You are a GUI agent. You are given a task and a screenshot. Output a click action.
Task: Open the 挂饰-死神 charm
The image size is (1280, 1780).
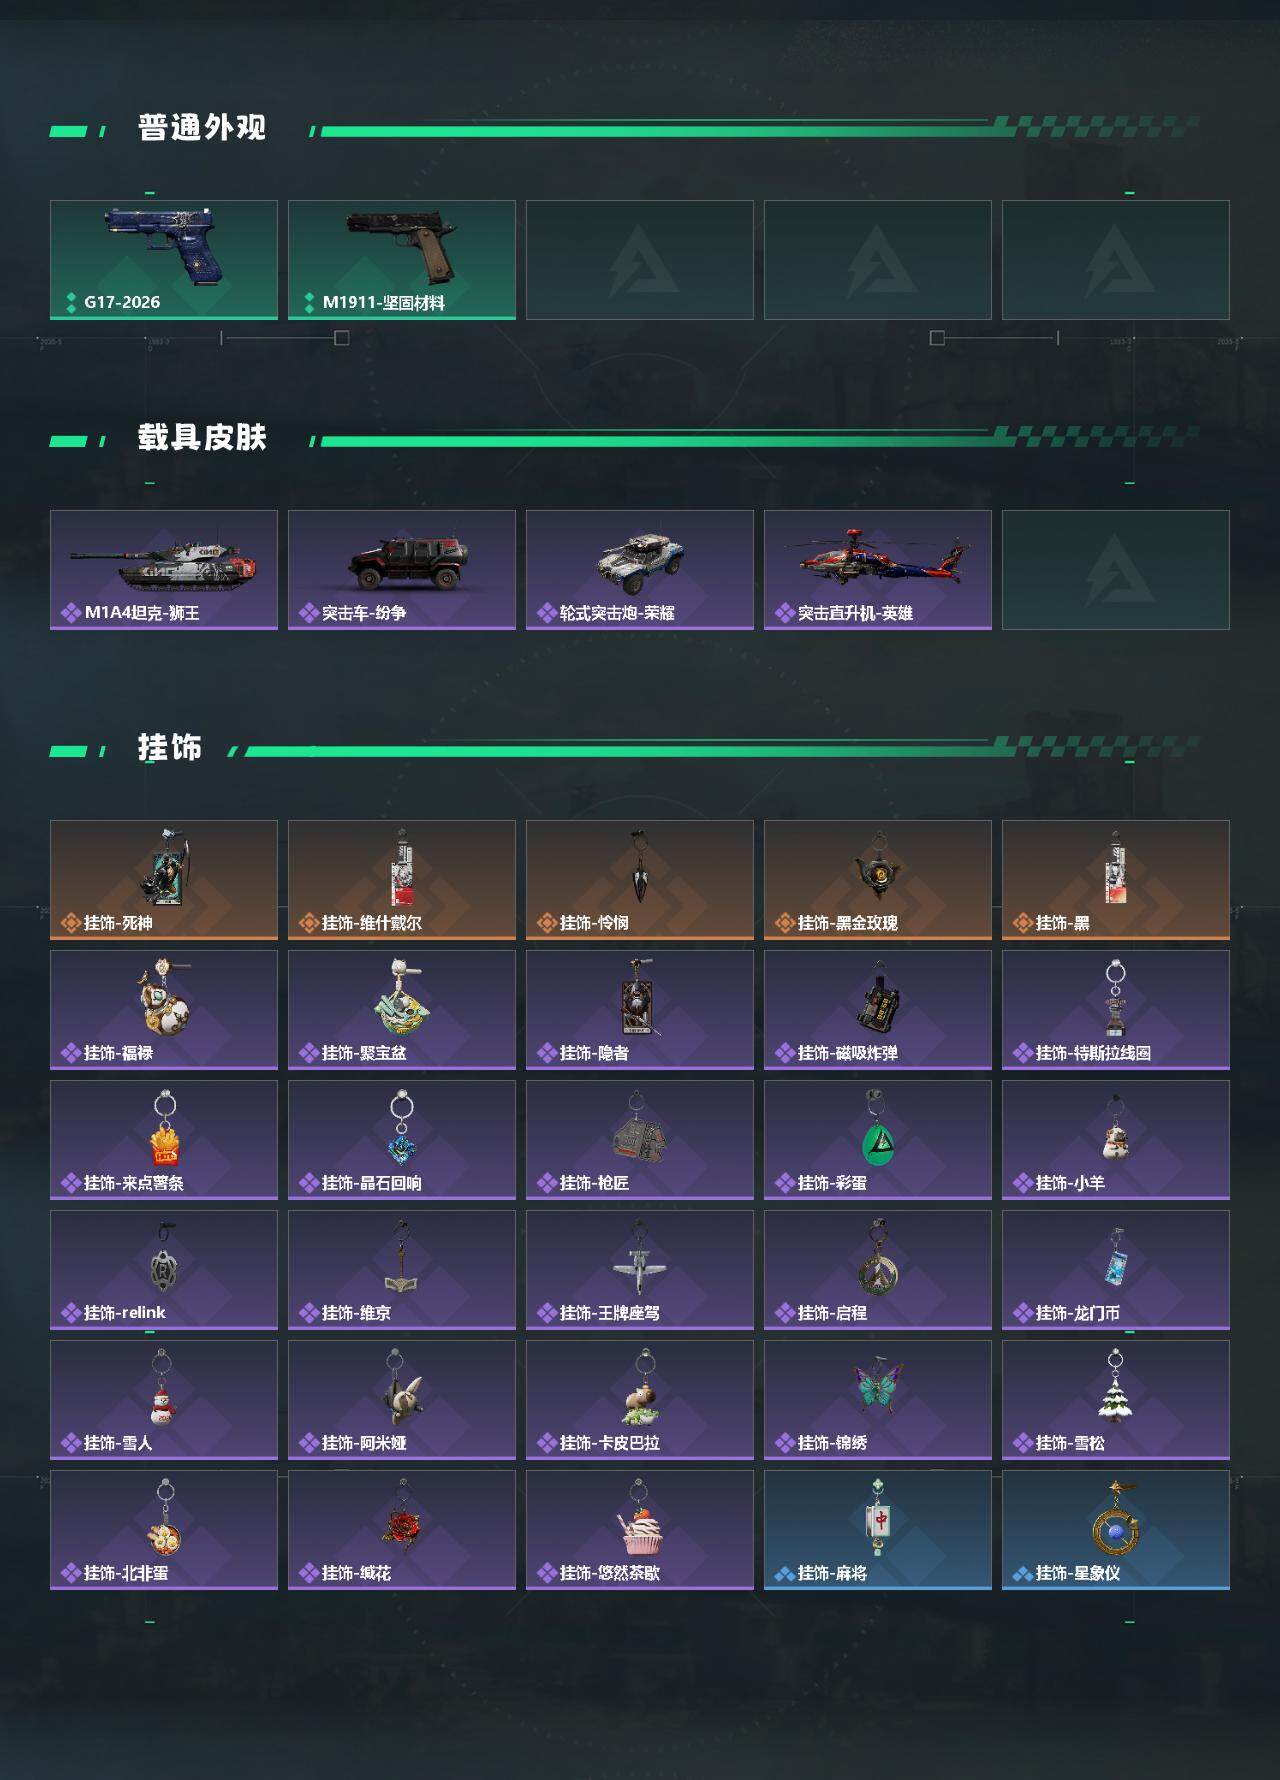[164, 880]
